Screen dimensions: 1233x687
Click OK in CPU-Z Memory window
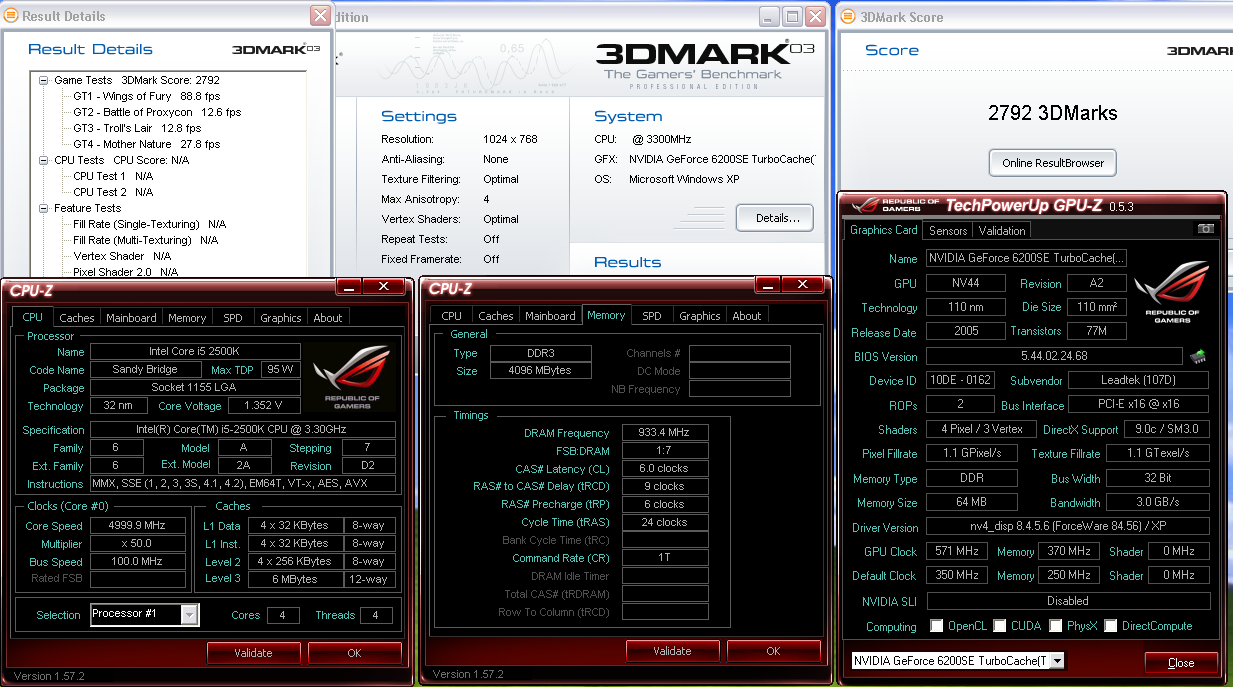pyautogui.click(x=773, y=650)
